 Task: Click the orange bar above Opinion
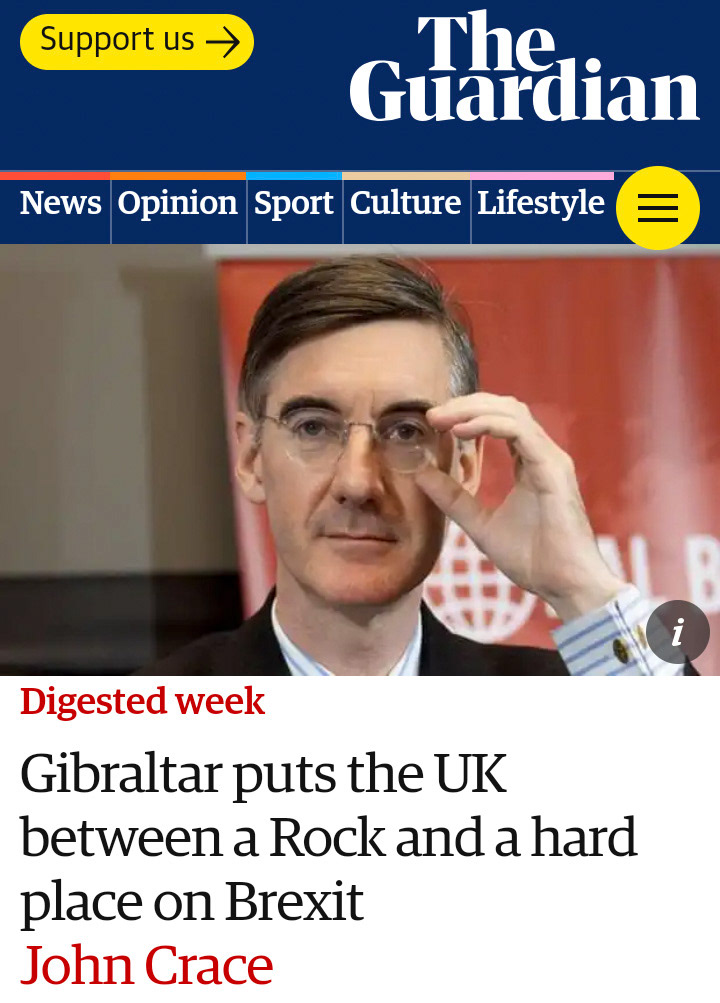[x=178, y=176]
